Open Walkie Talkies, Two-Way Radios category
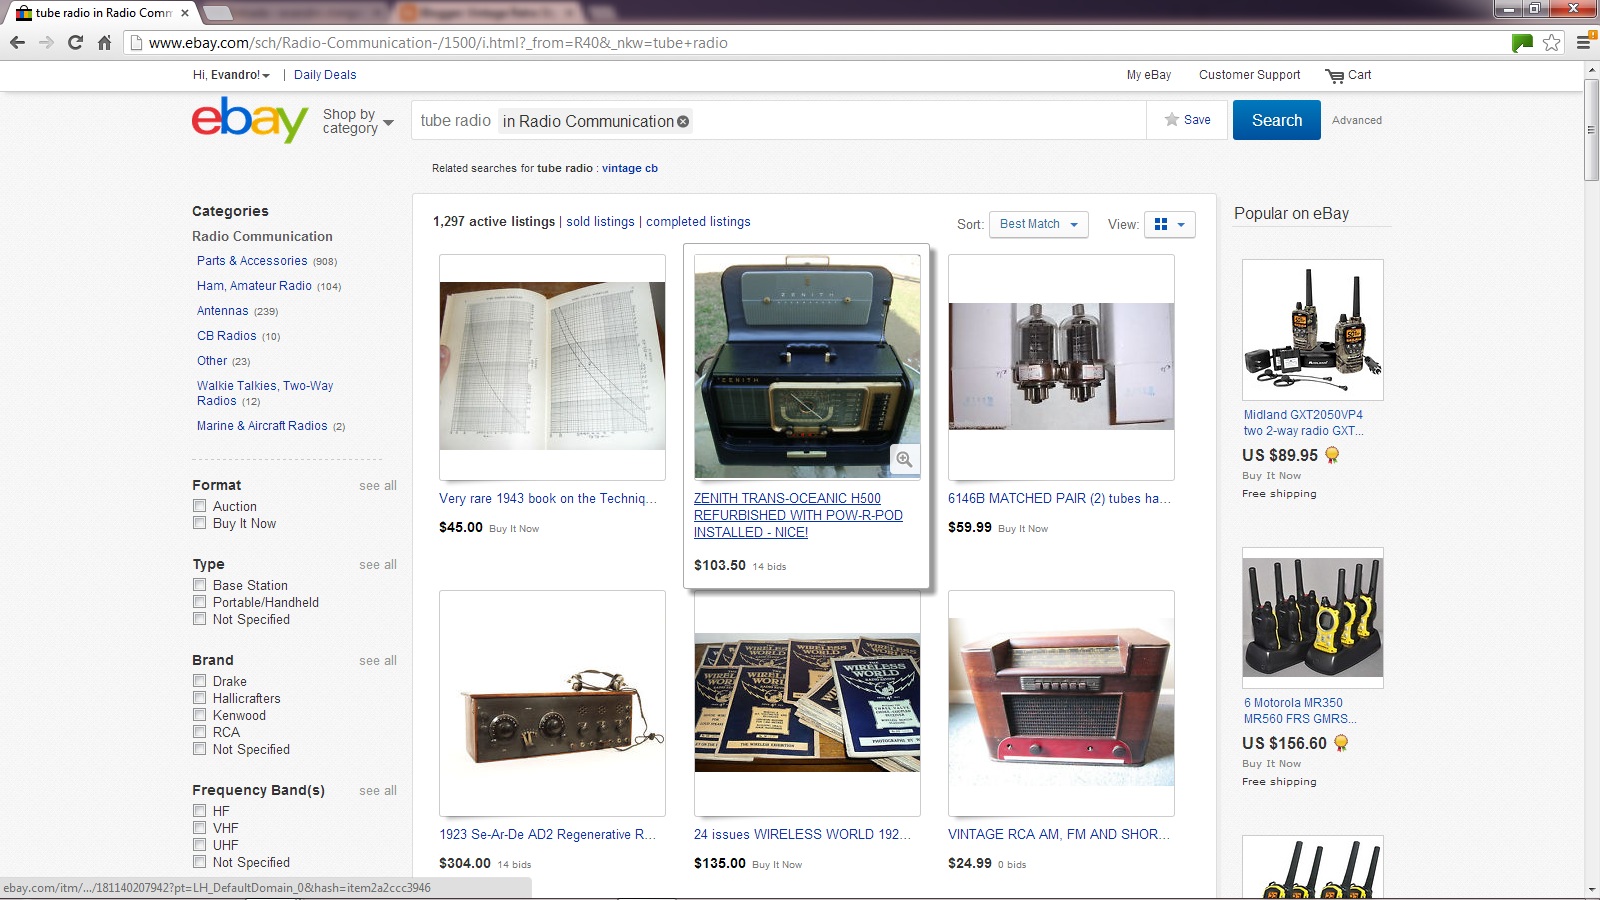 tap(265, 393)
